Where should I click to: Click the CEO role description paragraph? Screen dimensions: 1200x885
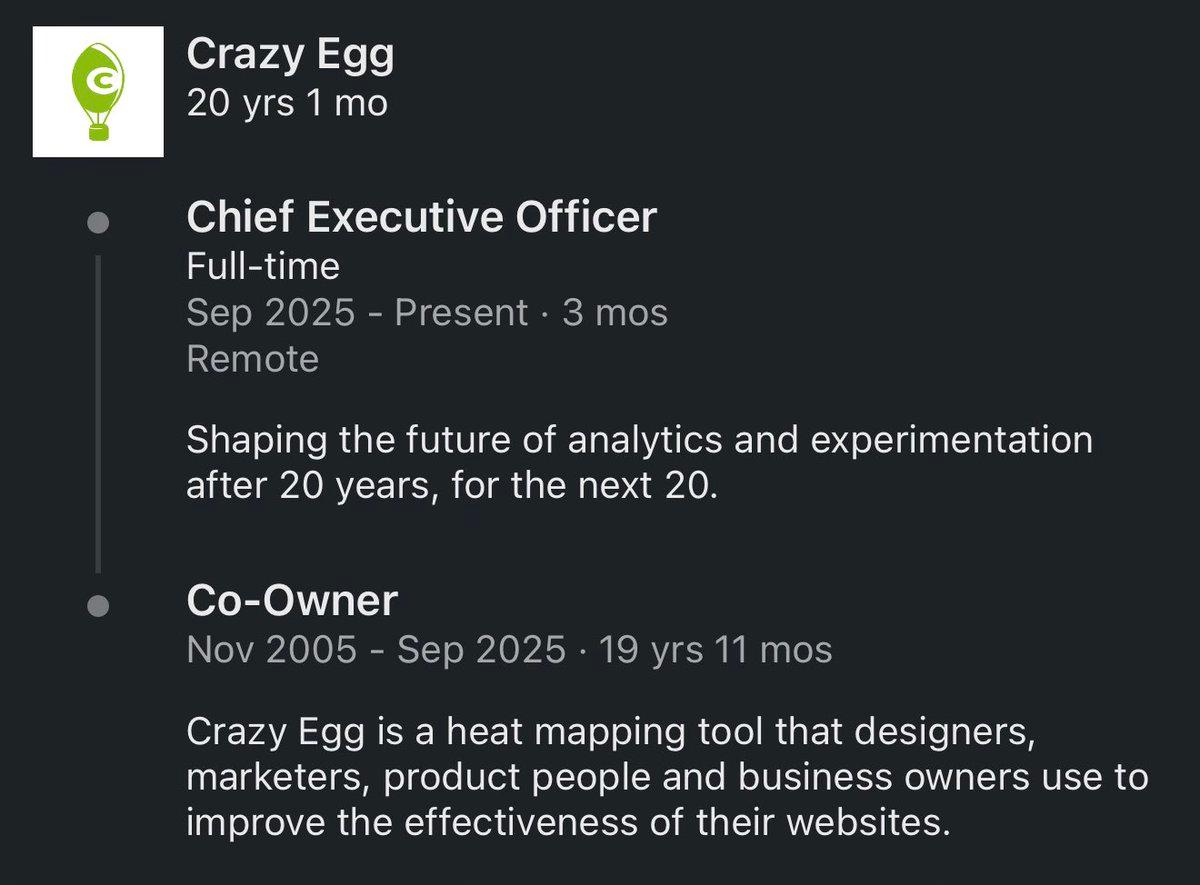click(639, 462)
